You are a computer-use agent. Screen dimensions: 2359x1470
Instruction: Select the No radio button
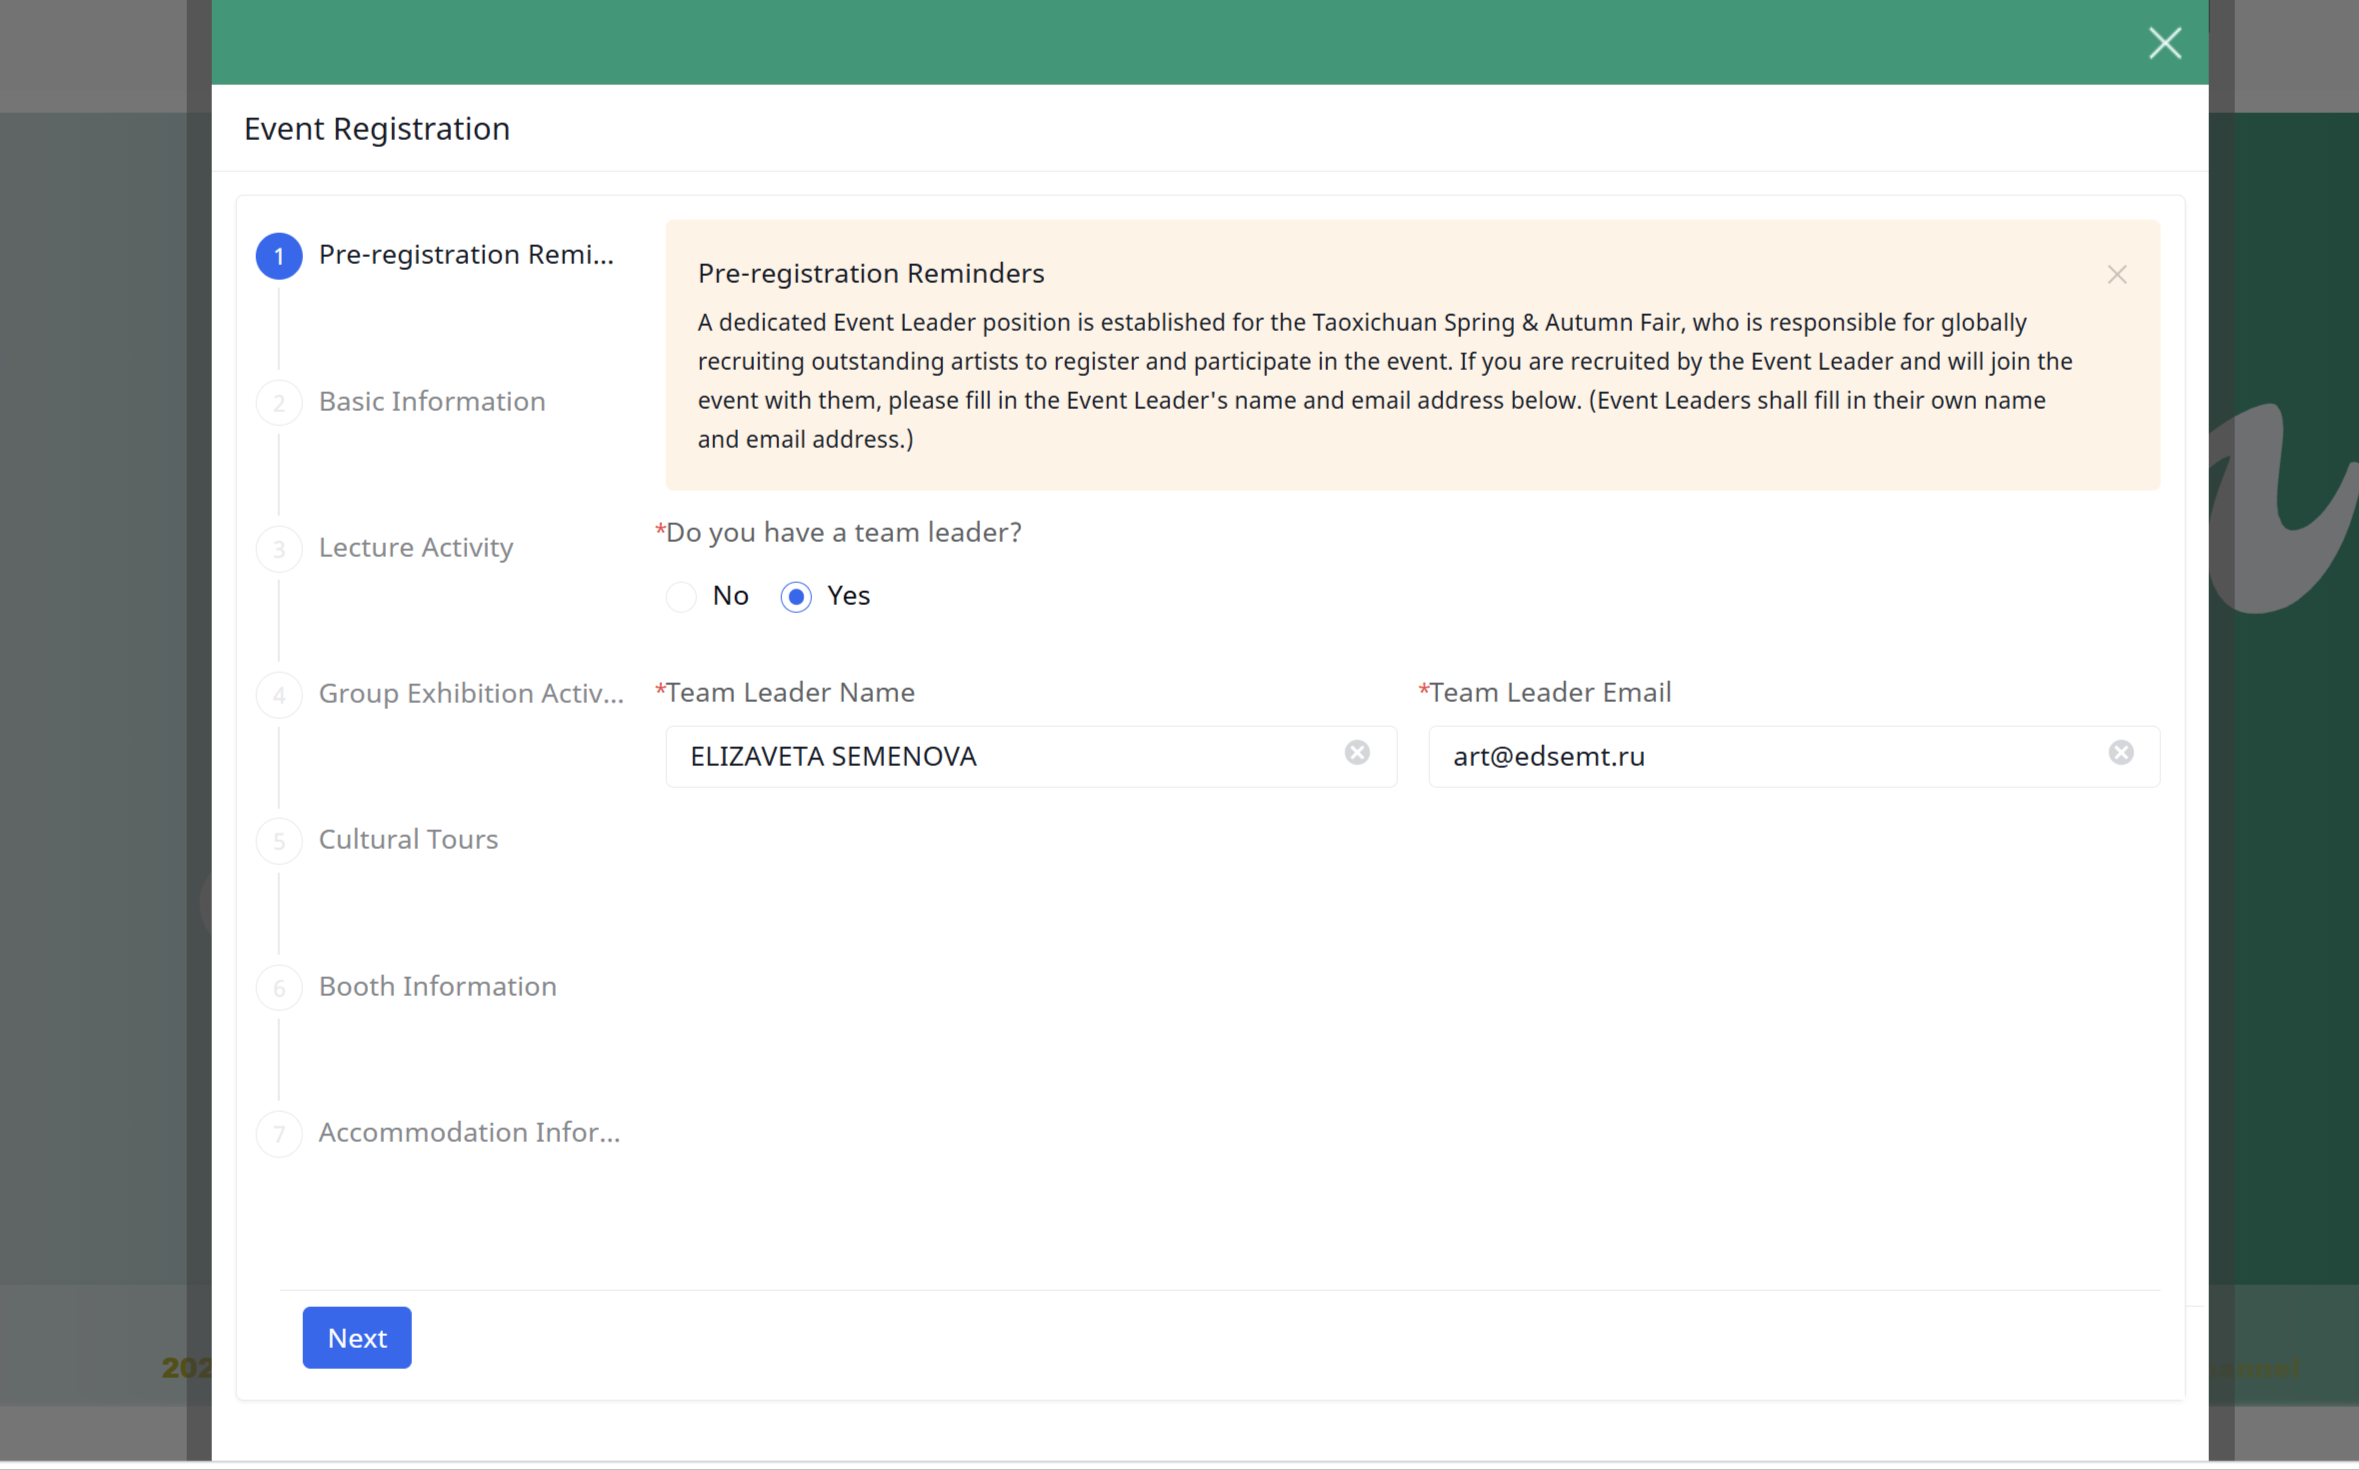click(681, 596)
